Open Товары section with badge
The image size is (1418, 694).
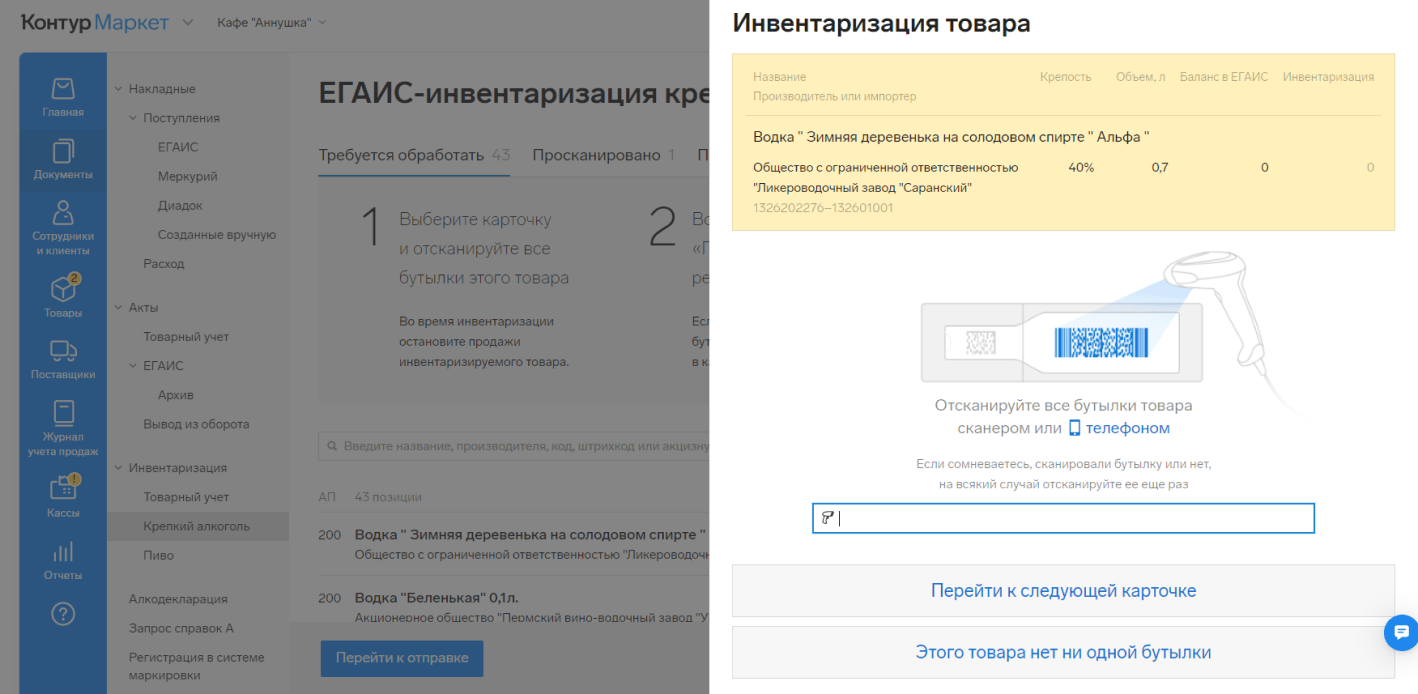click(63, 296)
